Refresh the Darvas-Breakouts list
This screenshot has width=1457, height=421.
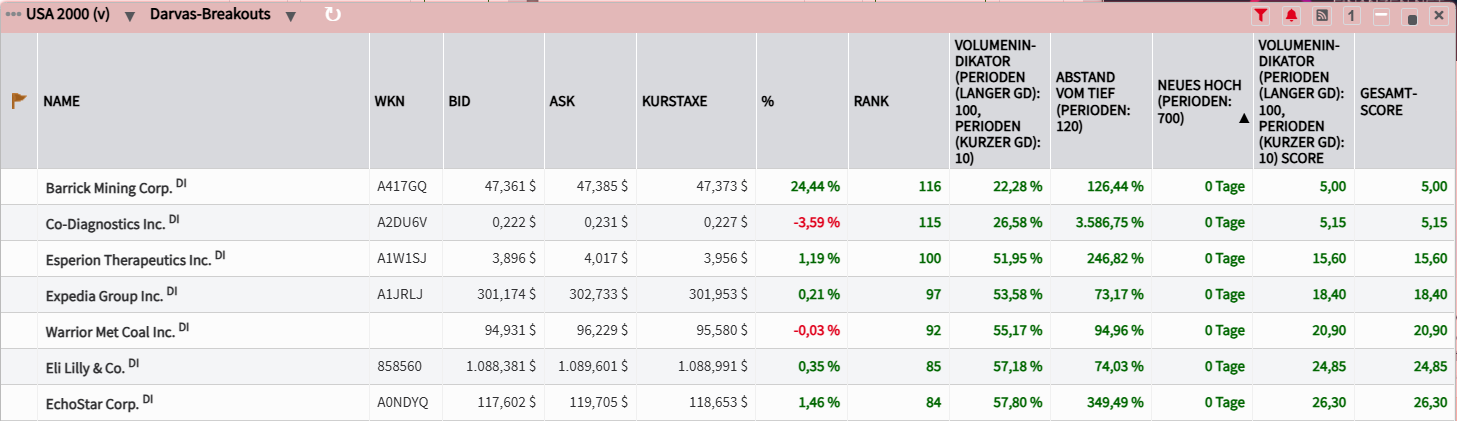(x=333, y=15)
